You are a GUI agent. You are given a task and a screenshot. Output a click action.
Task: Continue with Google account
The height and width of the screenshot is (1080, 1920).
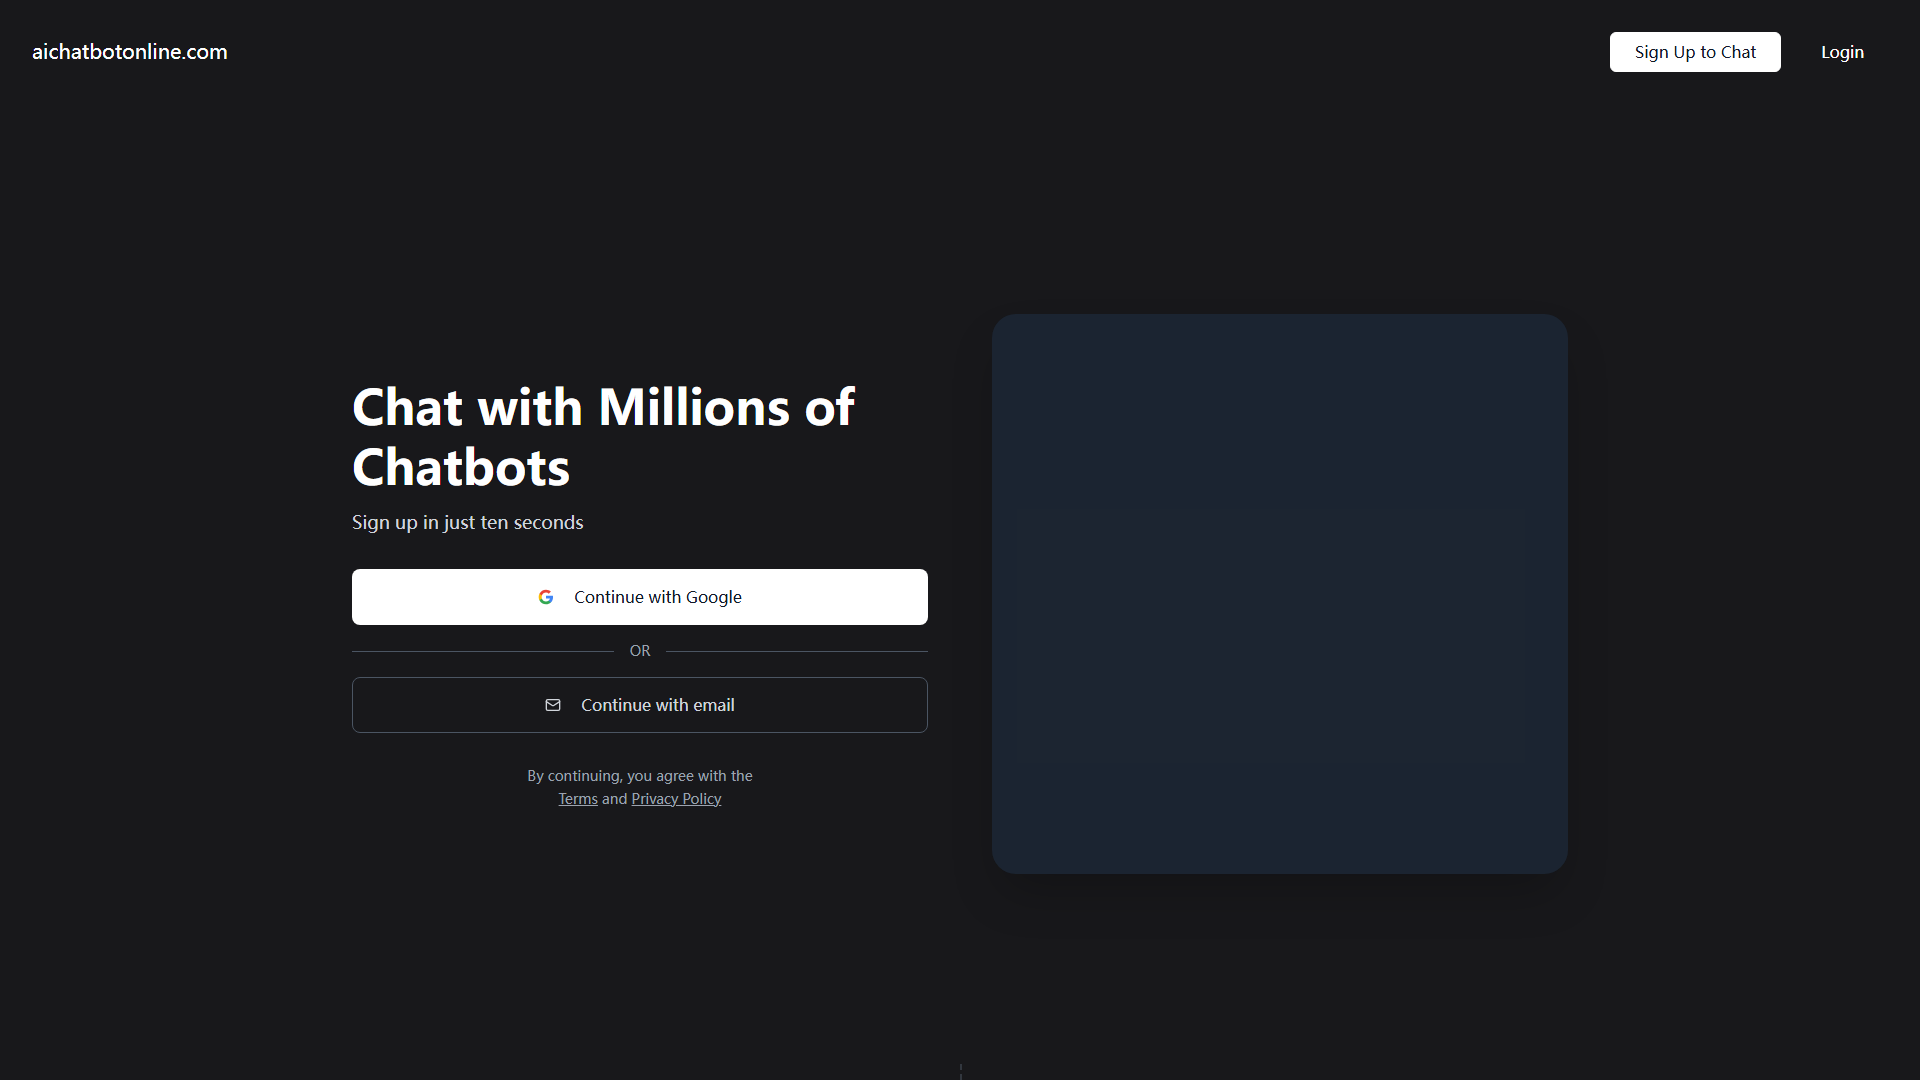tap(640, 597)
